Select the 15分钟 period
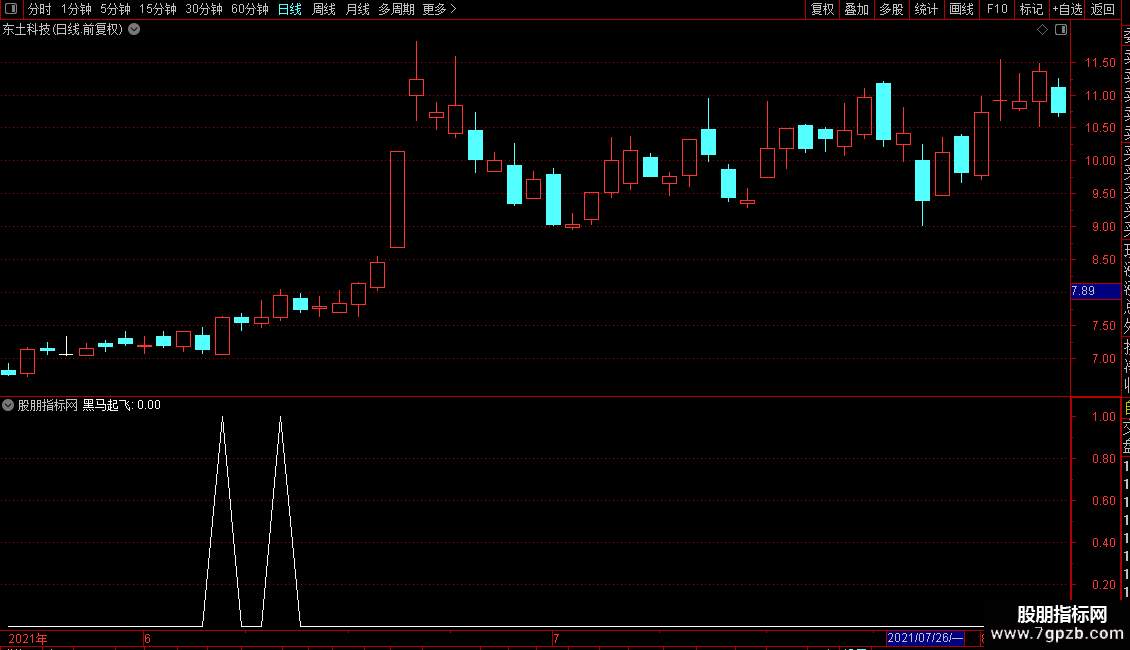This screenshot has height=650, width=1130. (x=157, y=9)
